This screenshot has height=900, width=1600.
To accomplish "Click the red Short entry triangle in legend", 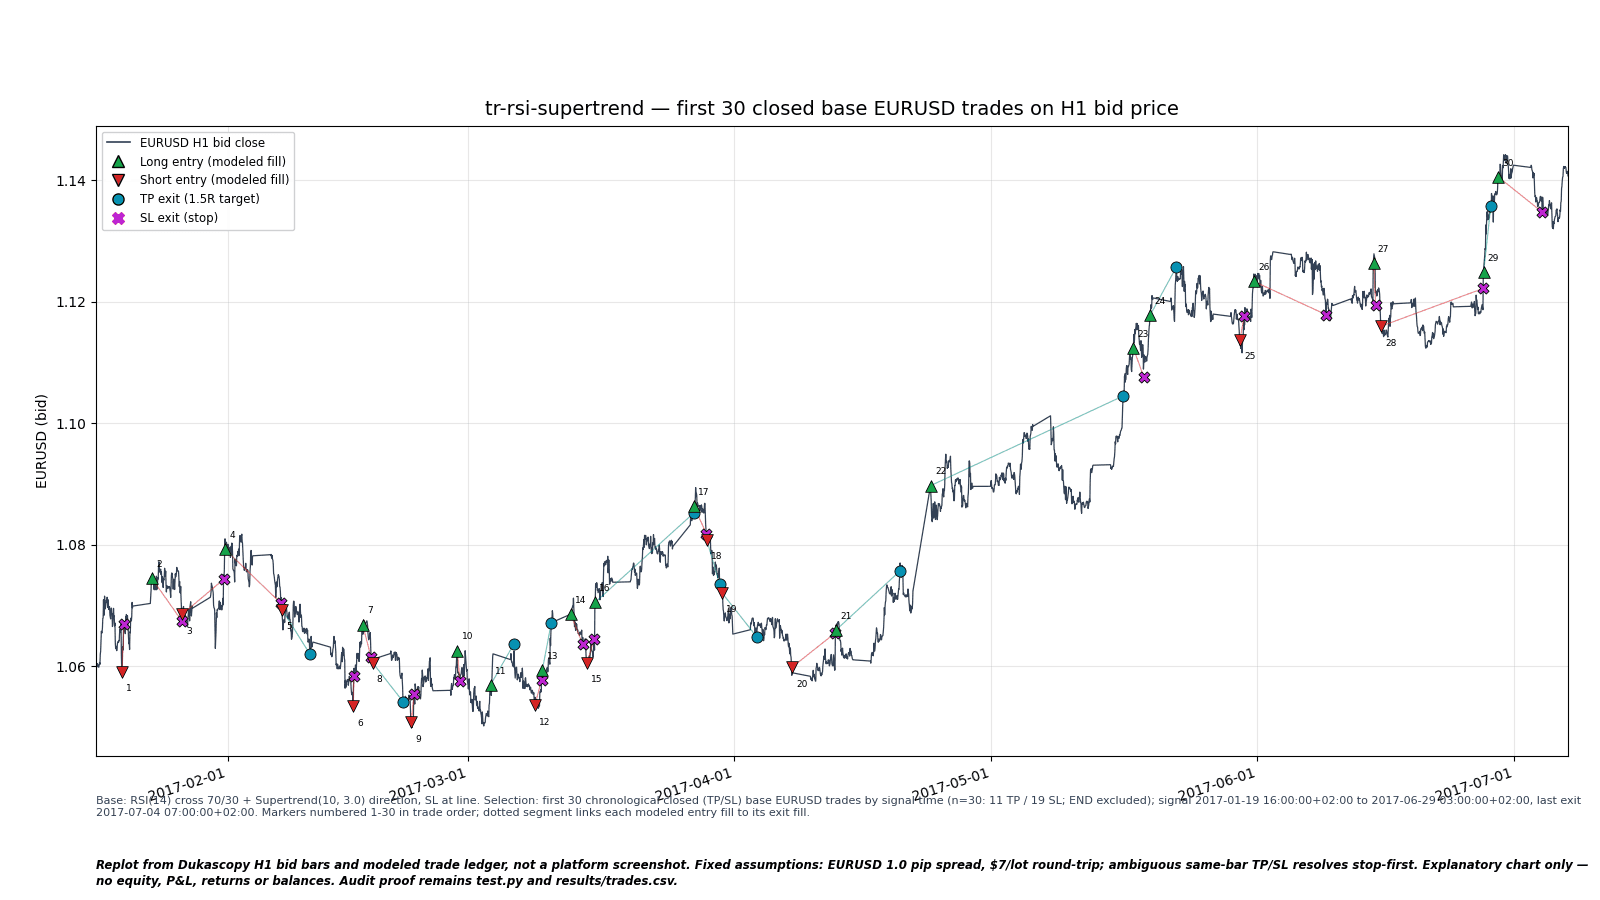I will (118, 180).
